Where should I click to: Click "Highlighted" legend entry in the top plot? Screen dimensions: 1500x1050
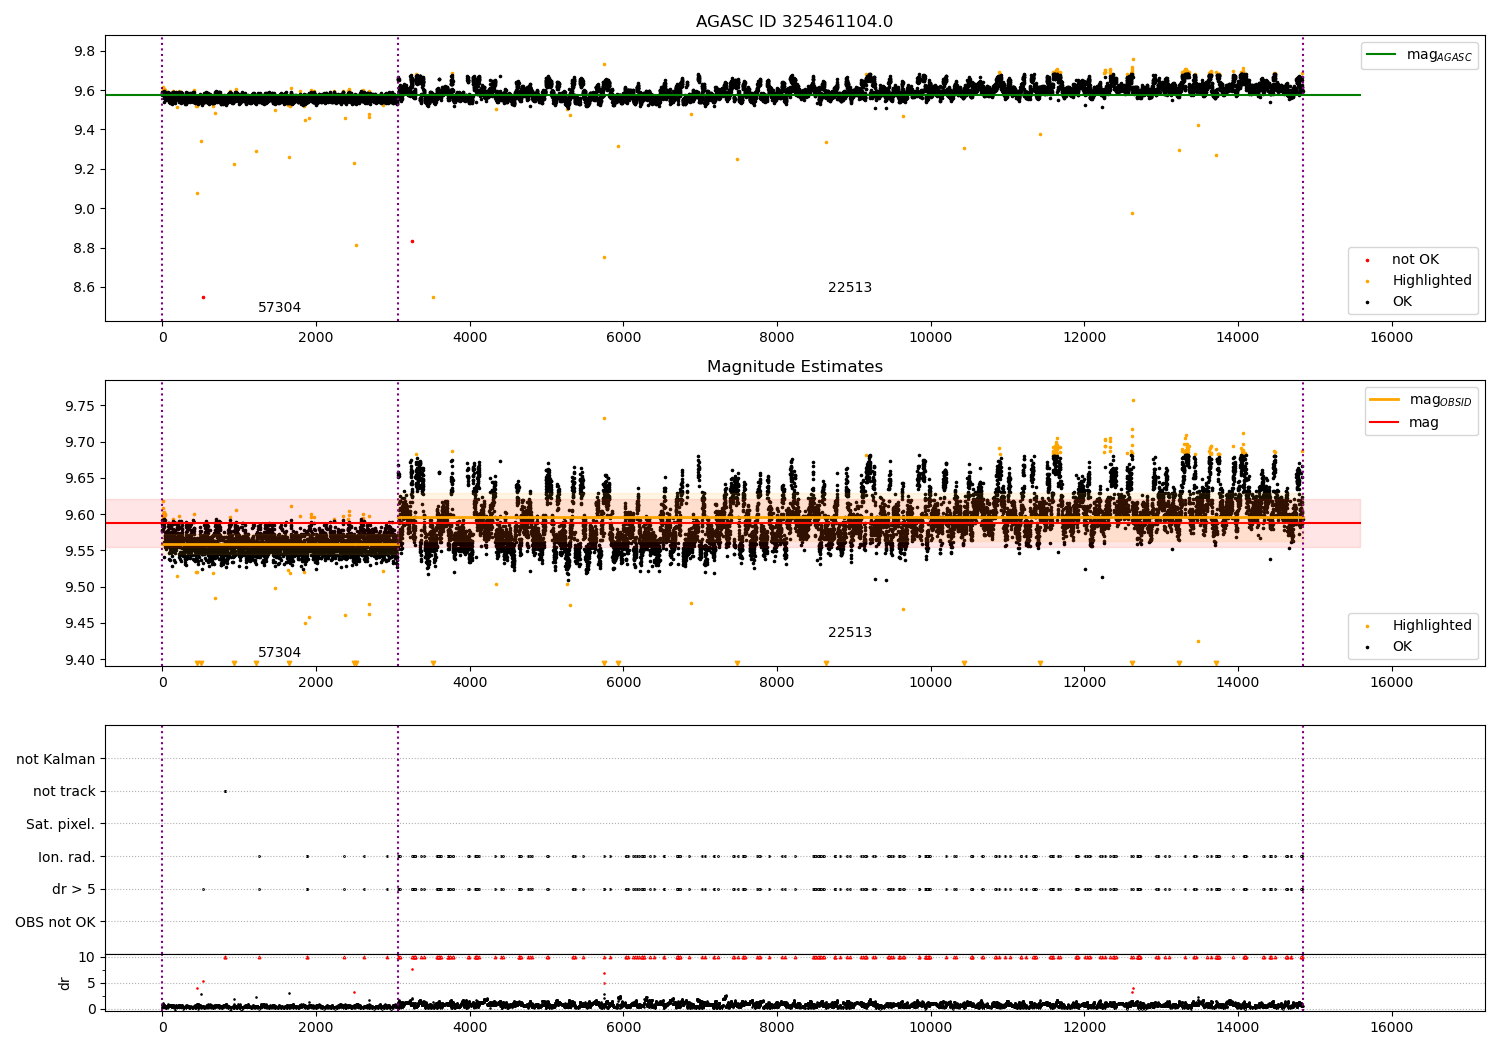click(1432, 281)
